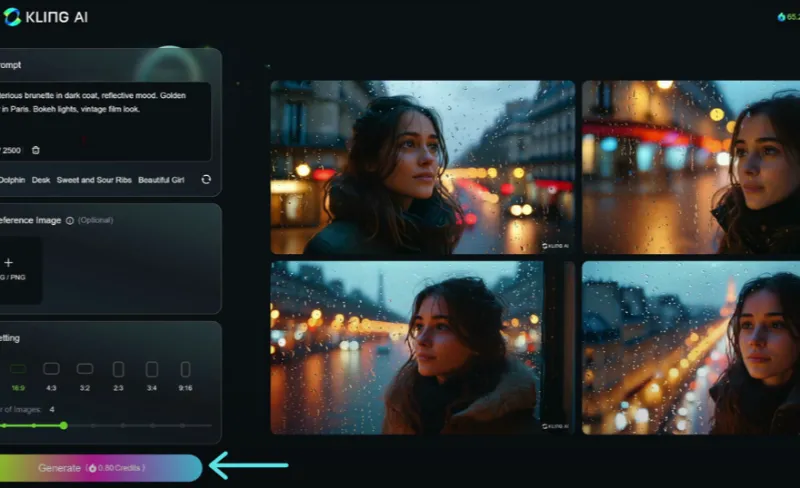This screenshot has width=800, height=488.
Task: Select the 4:3 aspect ratio
Action: coord(51,370)
